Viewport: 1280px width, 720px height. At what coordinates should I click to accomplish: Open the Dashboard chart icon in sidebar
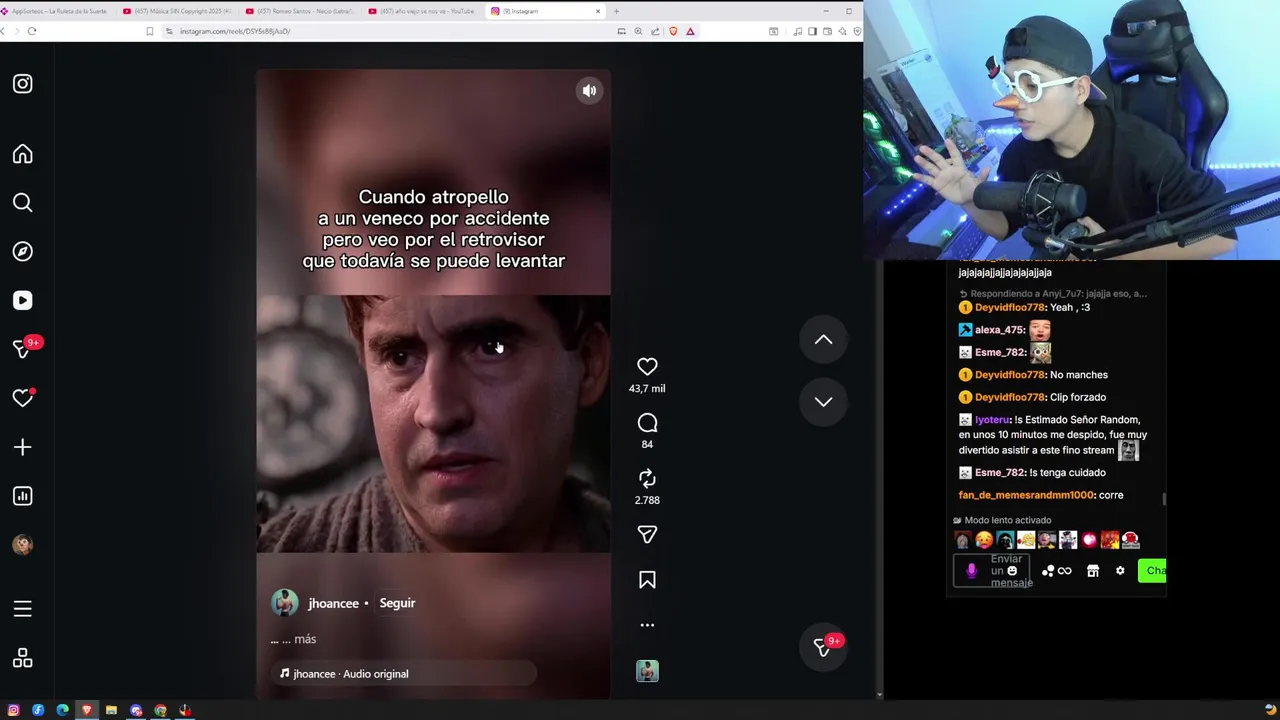(22, 496)
